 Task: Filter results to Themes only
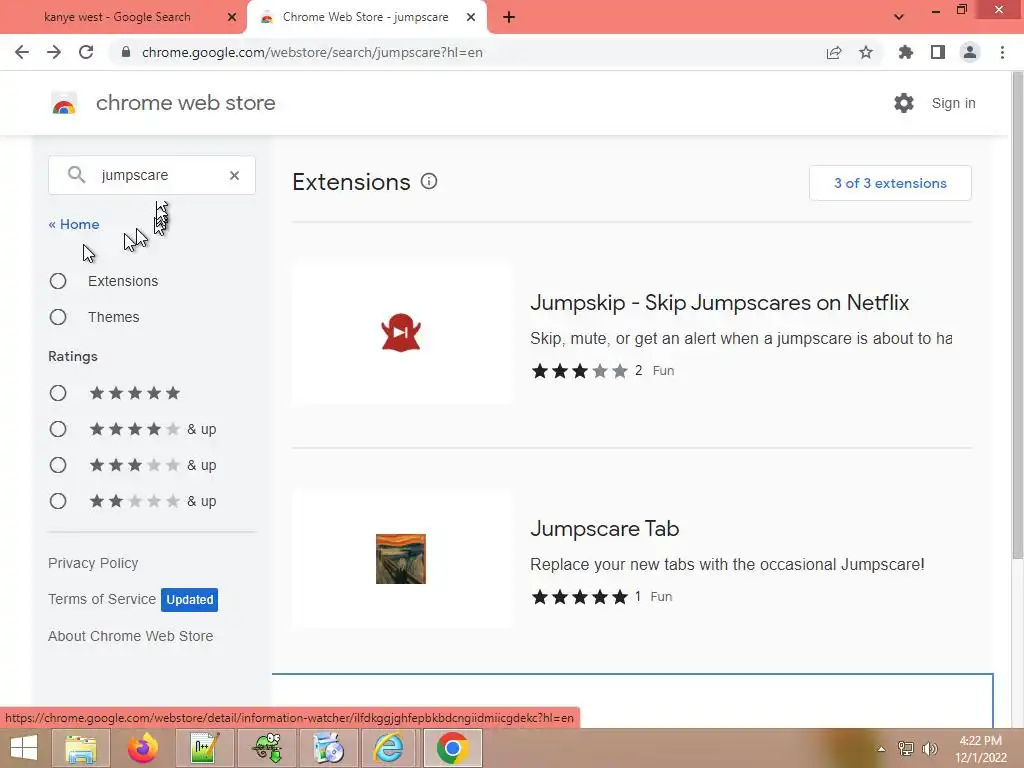click(58, 317)
